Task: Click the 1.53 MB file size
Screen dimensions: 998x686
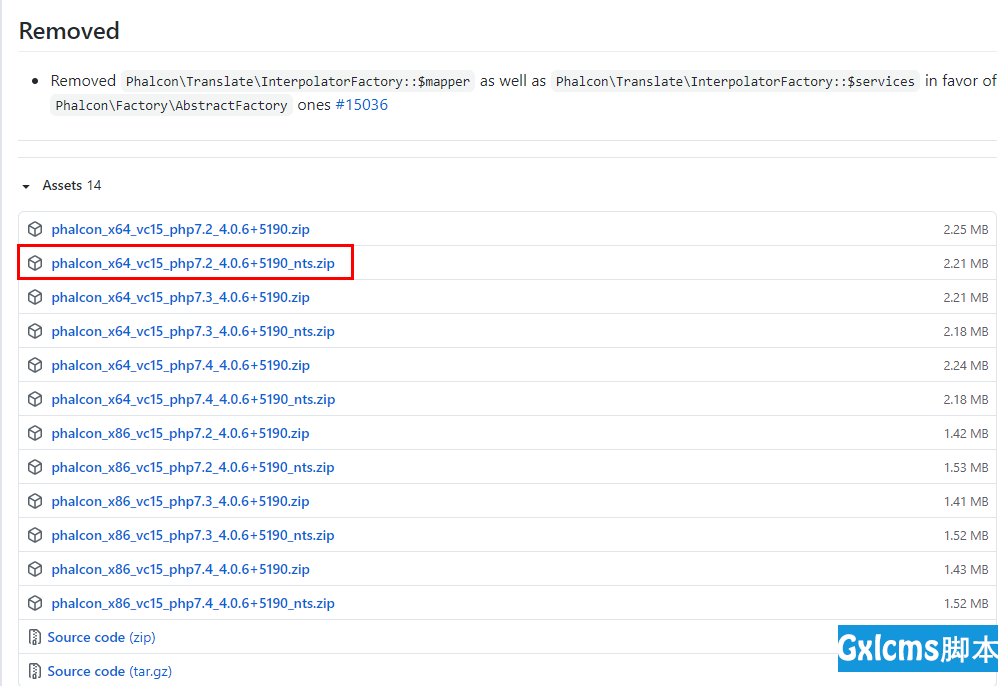Action: (966, 468)
